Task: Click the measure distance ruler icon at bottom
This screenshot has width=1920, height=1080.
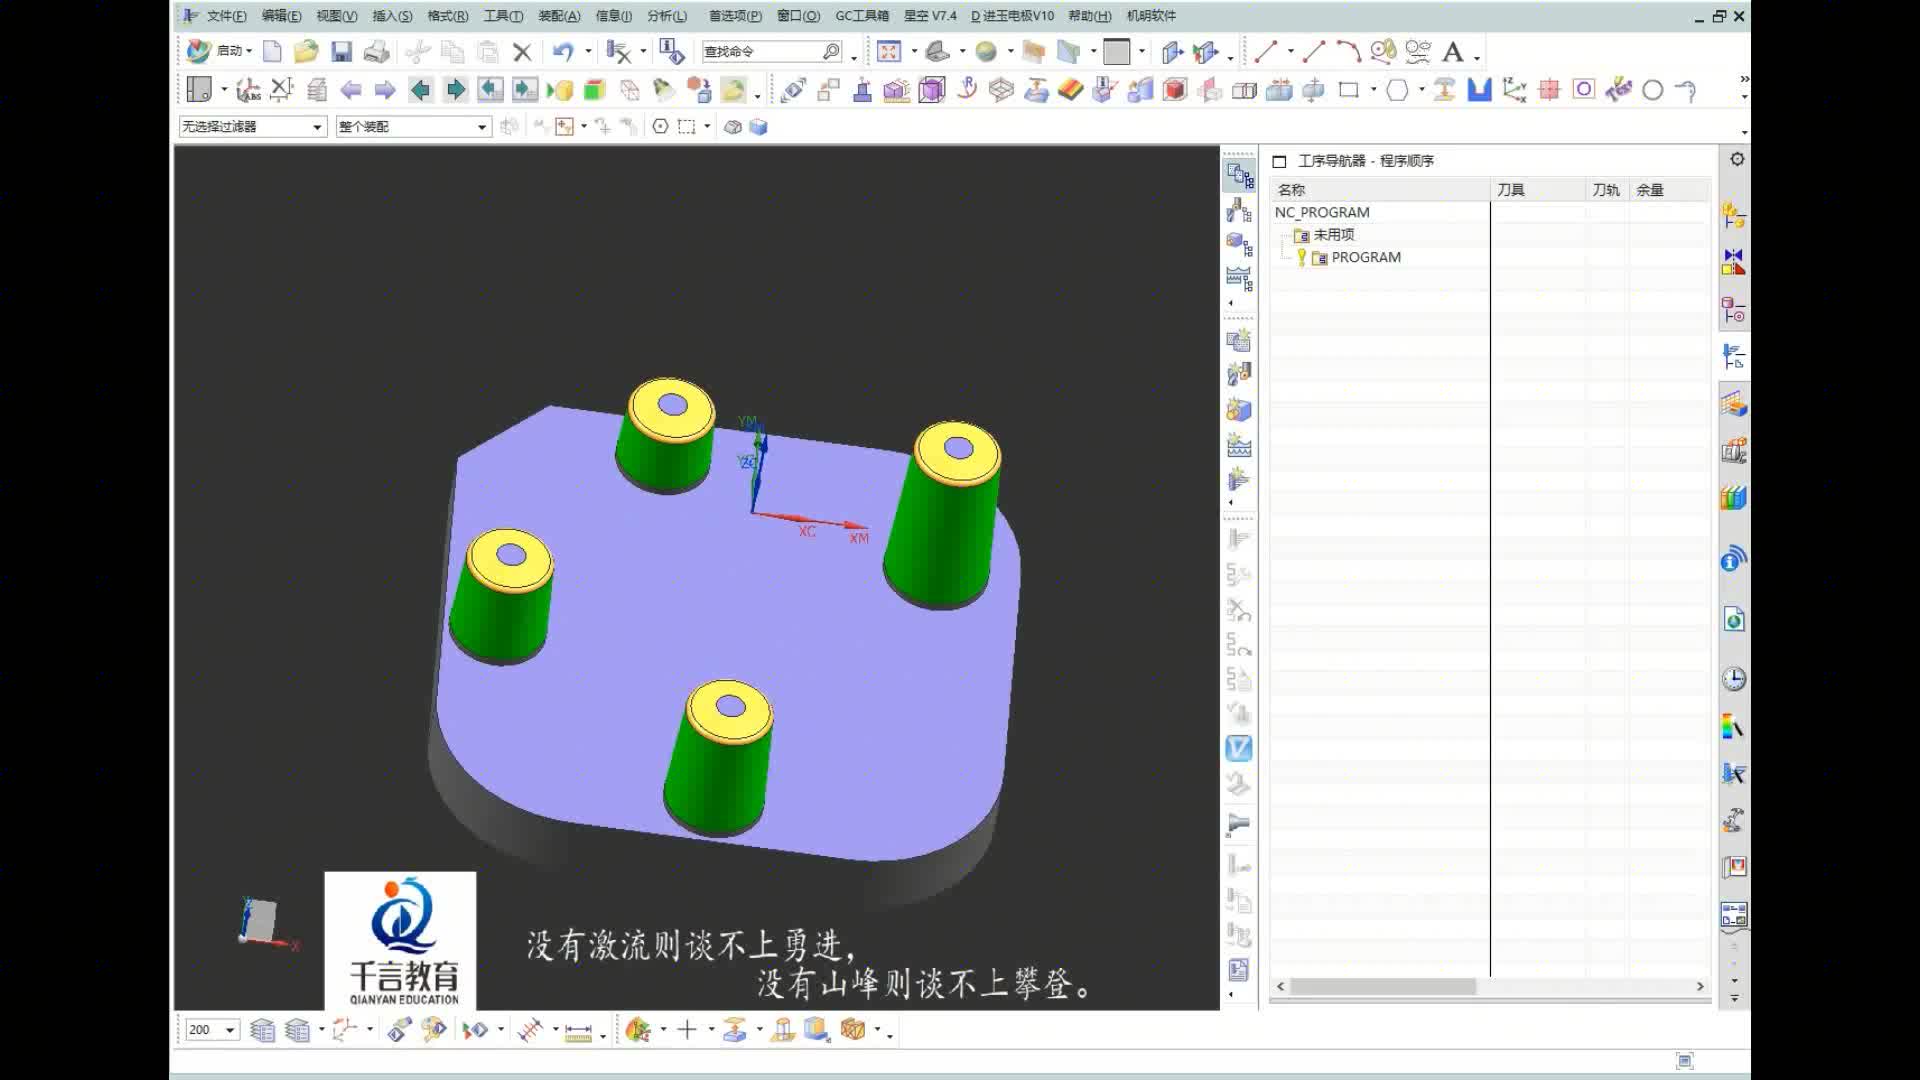Action: (578, 1030)
